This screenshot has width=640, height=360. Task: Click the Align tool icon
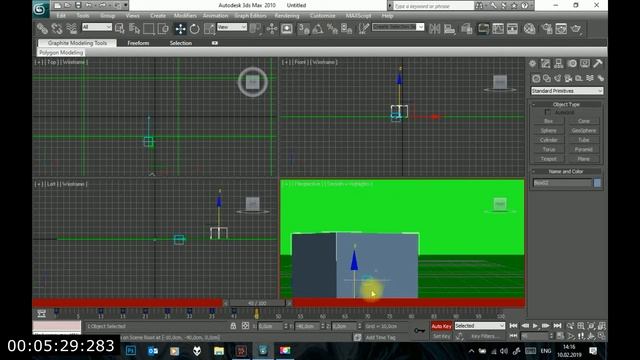[449, 29]
